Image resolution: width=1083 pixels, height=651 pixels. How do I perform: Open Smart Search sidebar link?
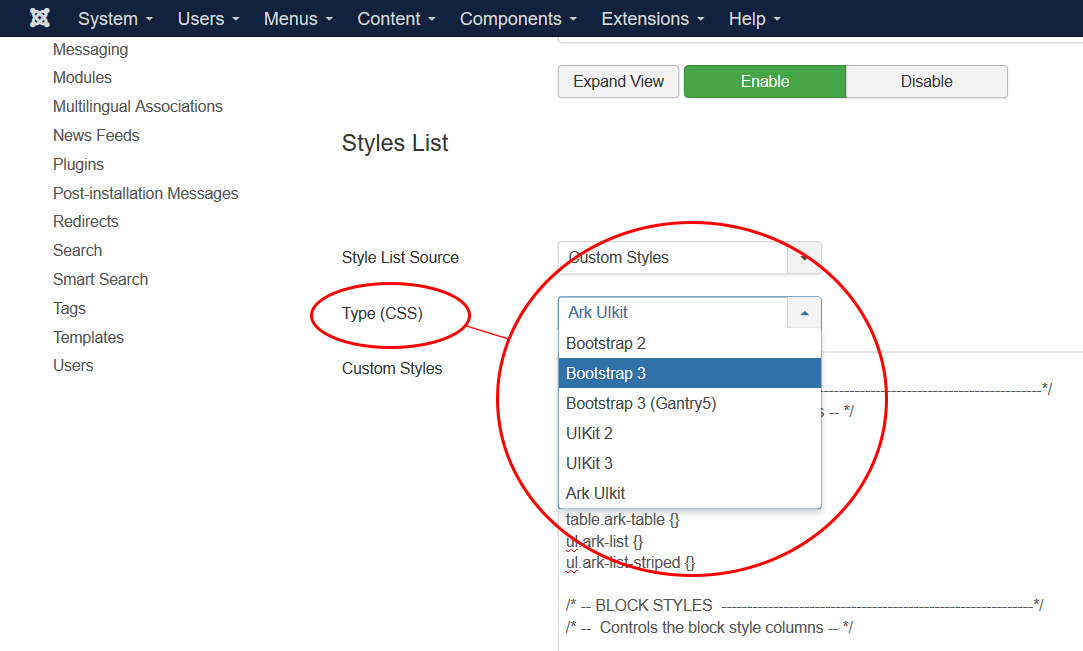tap(100, 279)
